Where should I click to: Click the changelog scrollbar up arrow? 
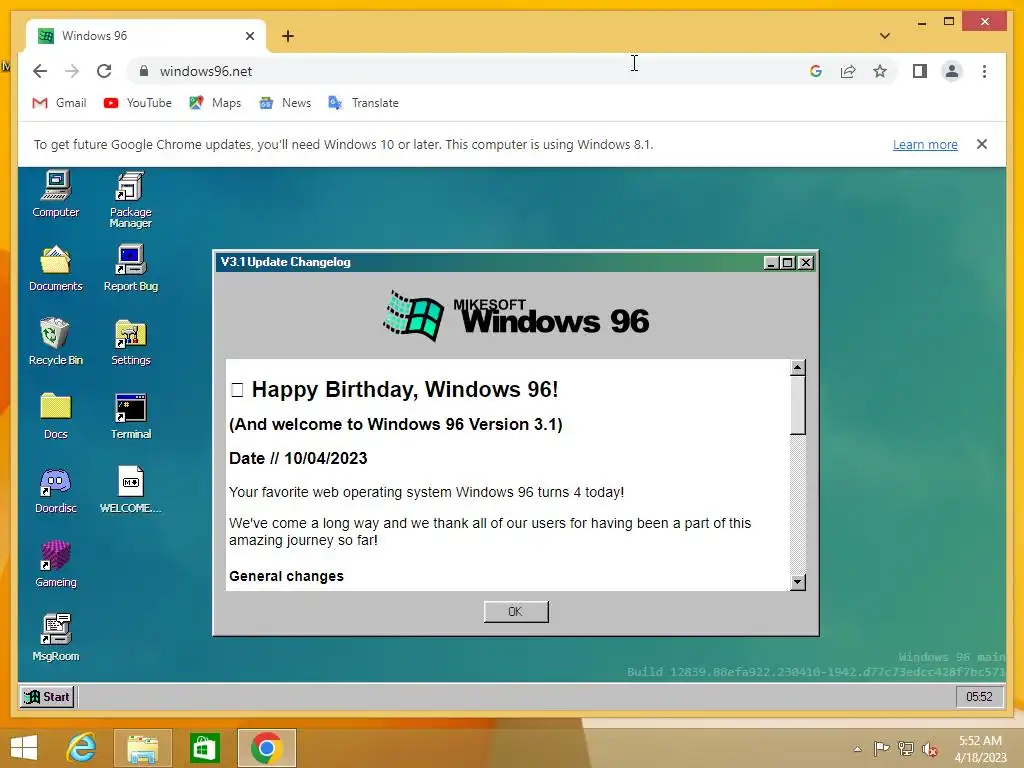[797, 368]
